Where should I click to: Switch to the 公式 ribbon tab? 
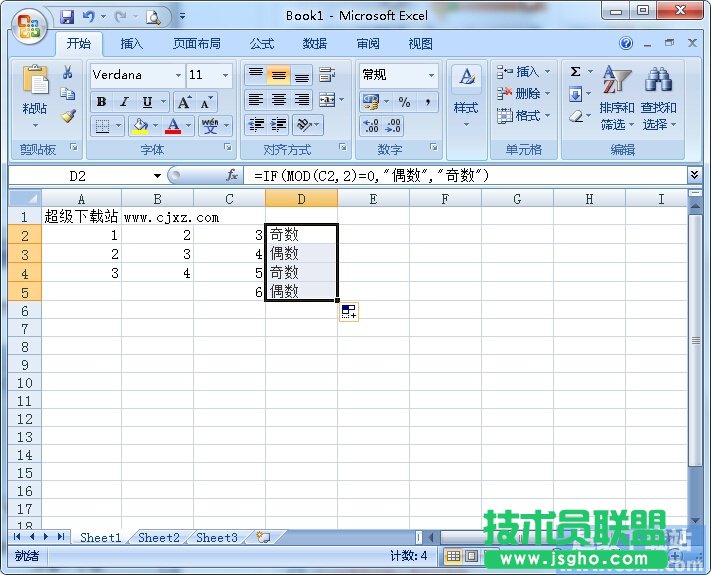pyautogui.click(x=262, y=44)
